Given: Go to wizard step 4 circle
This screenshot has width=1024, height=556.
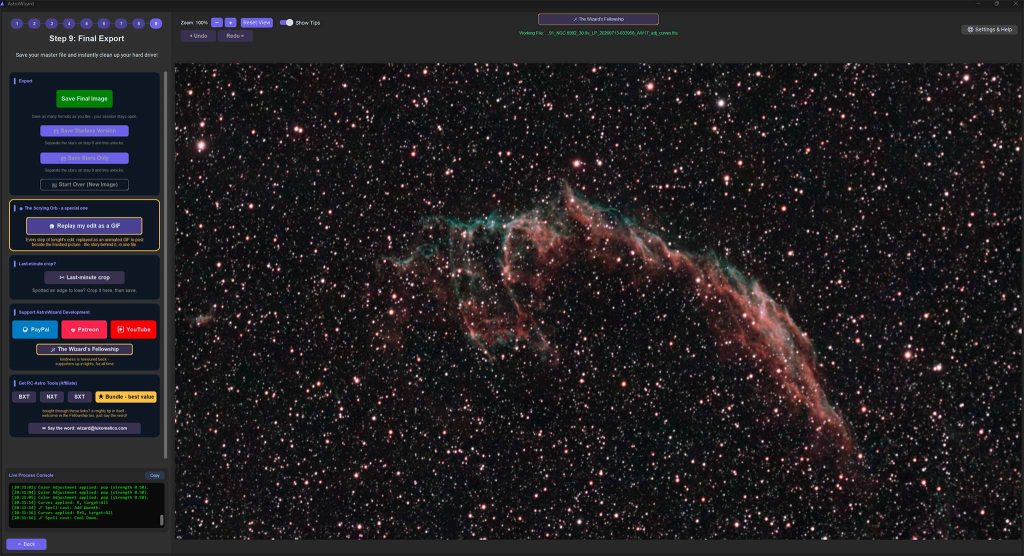Looking at the screenshot, I should coord(69,24).
